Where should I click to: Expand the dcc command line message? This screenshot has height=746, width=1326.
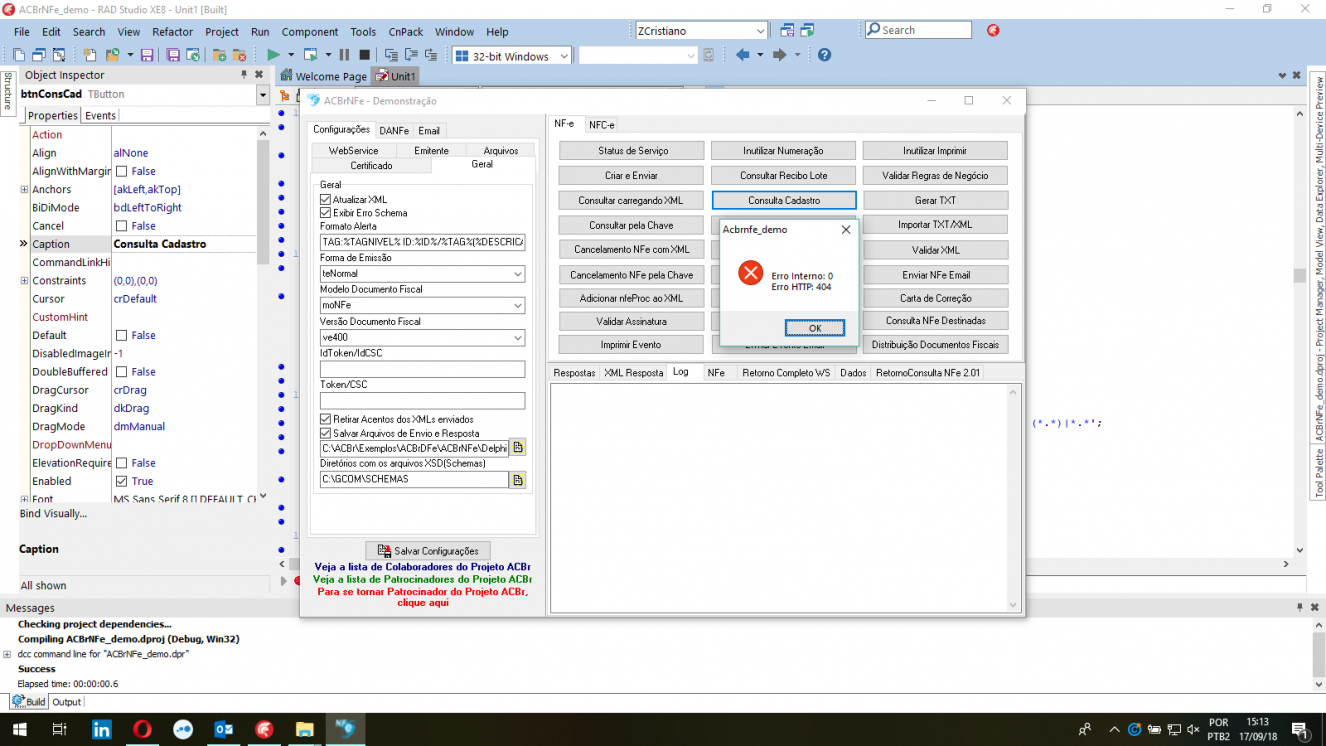8,654
